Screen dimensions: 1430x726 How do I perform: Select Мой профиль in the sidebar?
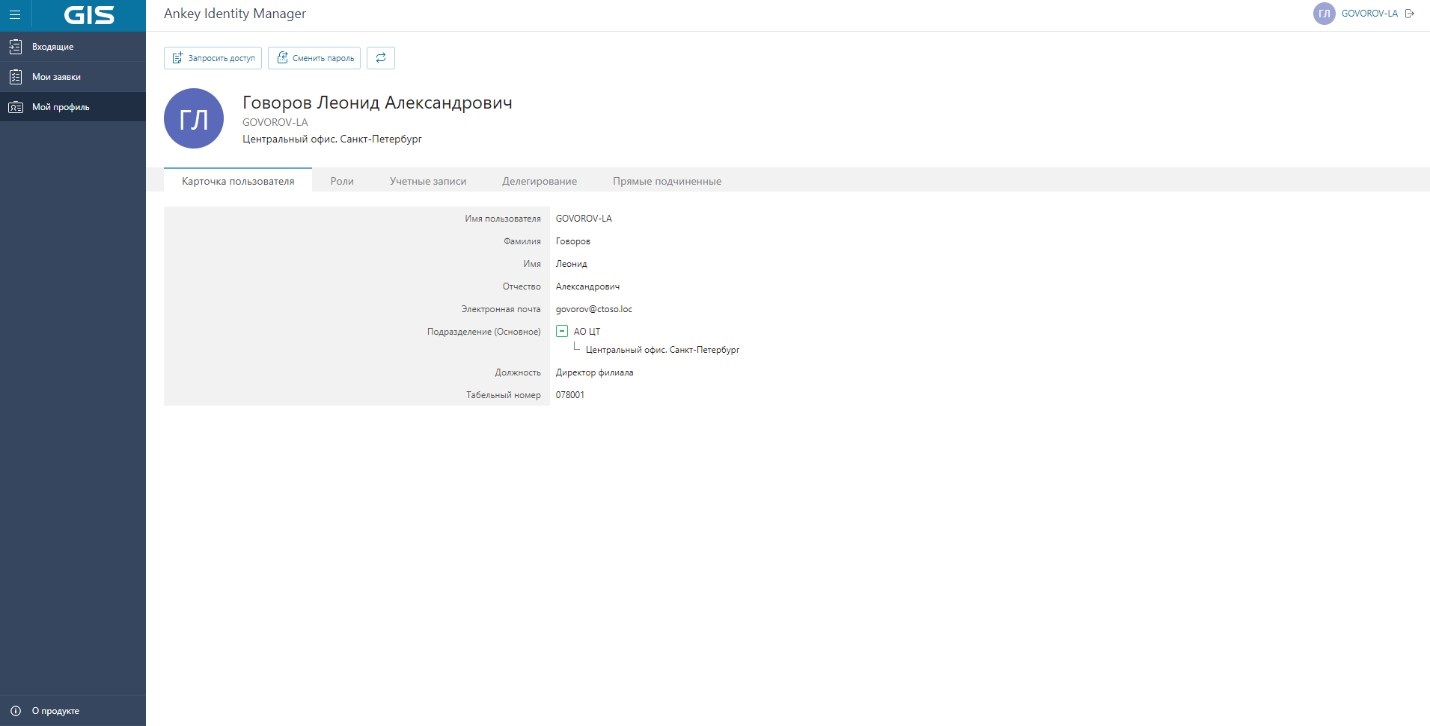coord(73,107)
